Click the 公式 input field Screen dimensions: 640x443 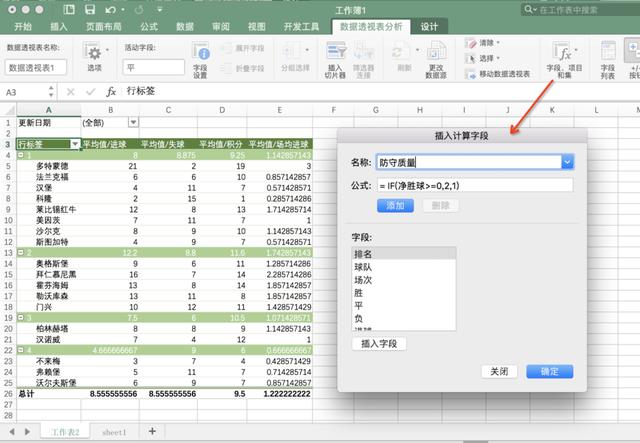tap(475, 185)
